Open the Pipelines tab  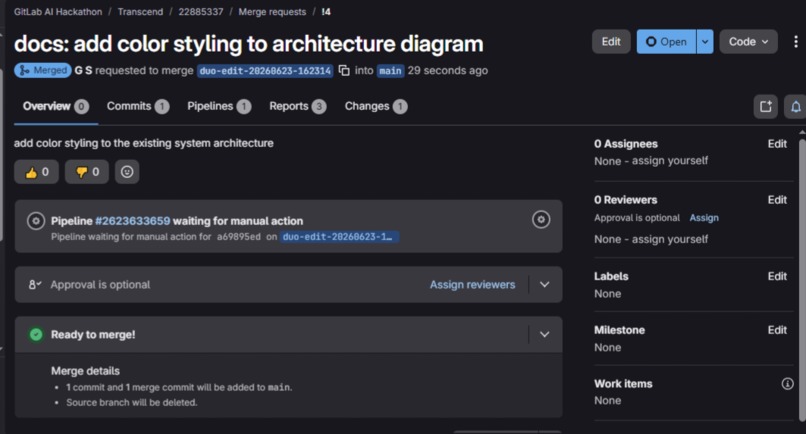tap(219, 106)
